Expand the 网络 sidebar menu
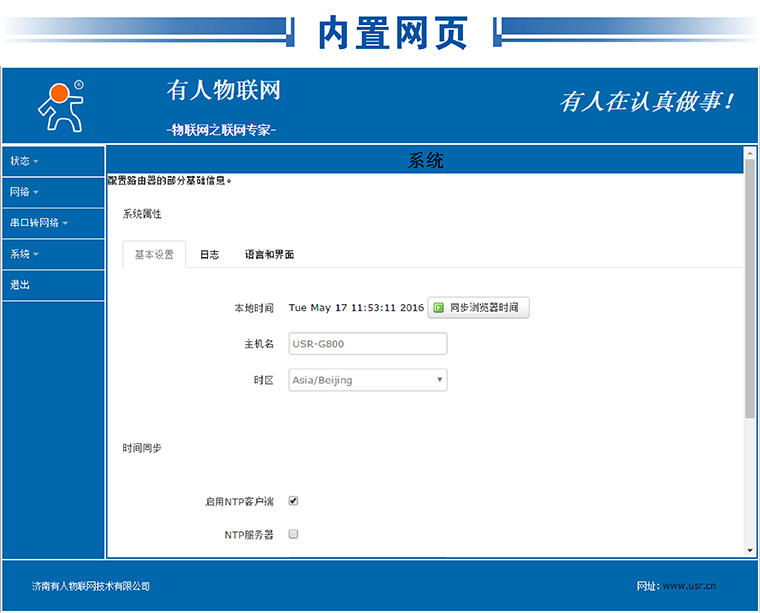The width and height of the screenshot is (760, 613). (24, 192)
